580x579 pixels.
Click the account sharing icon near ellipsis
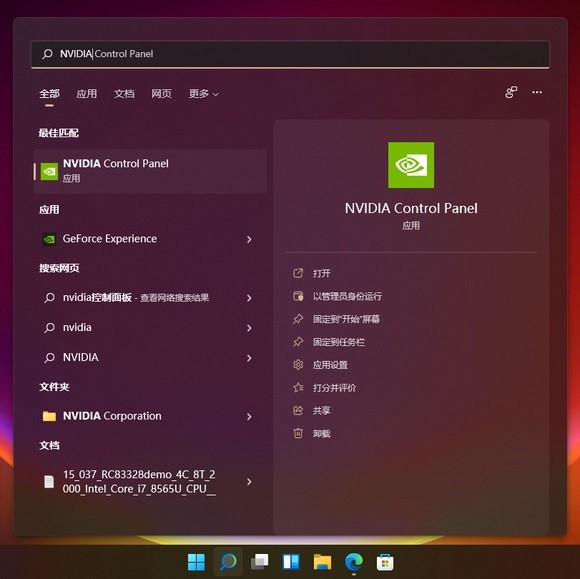(511, 92)
